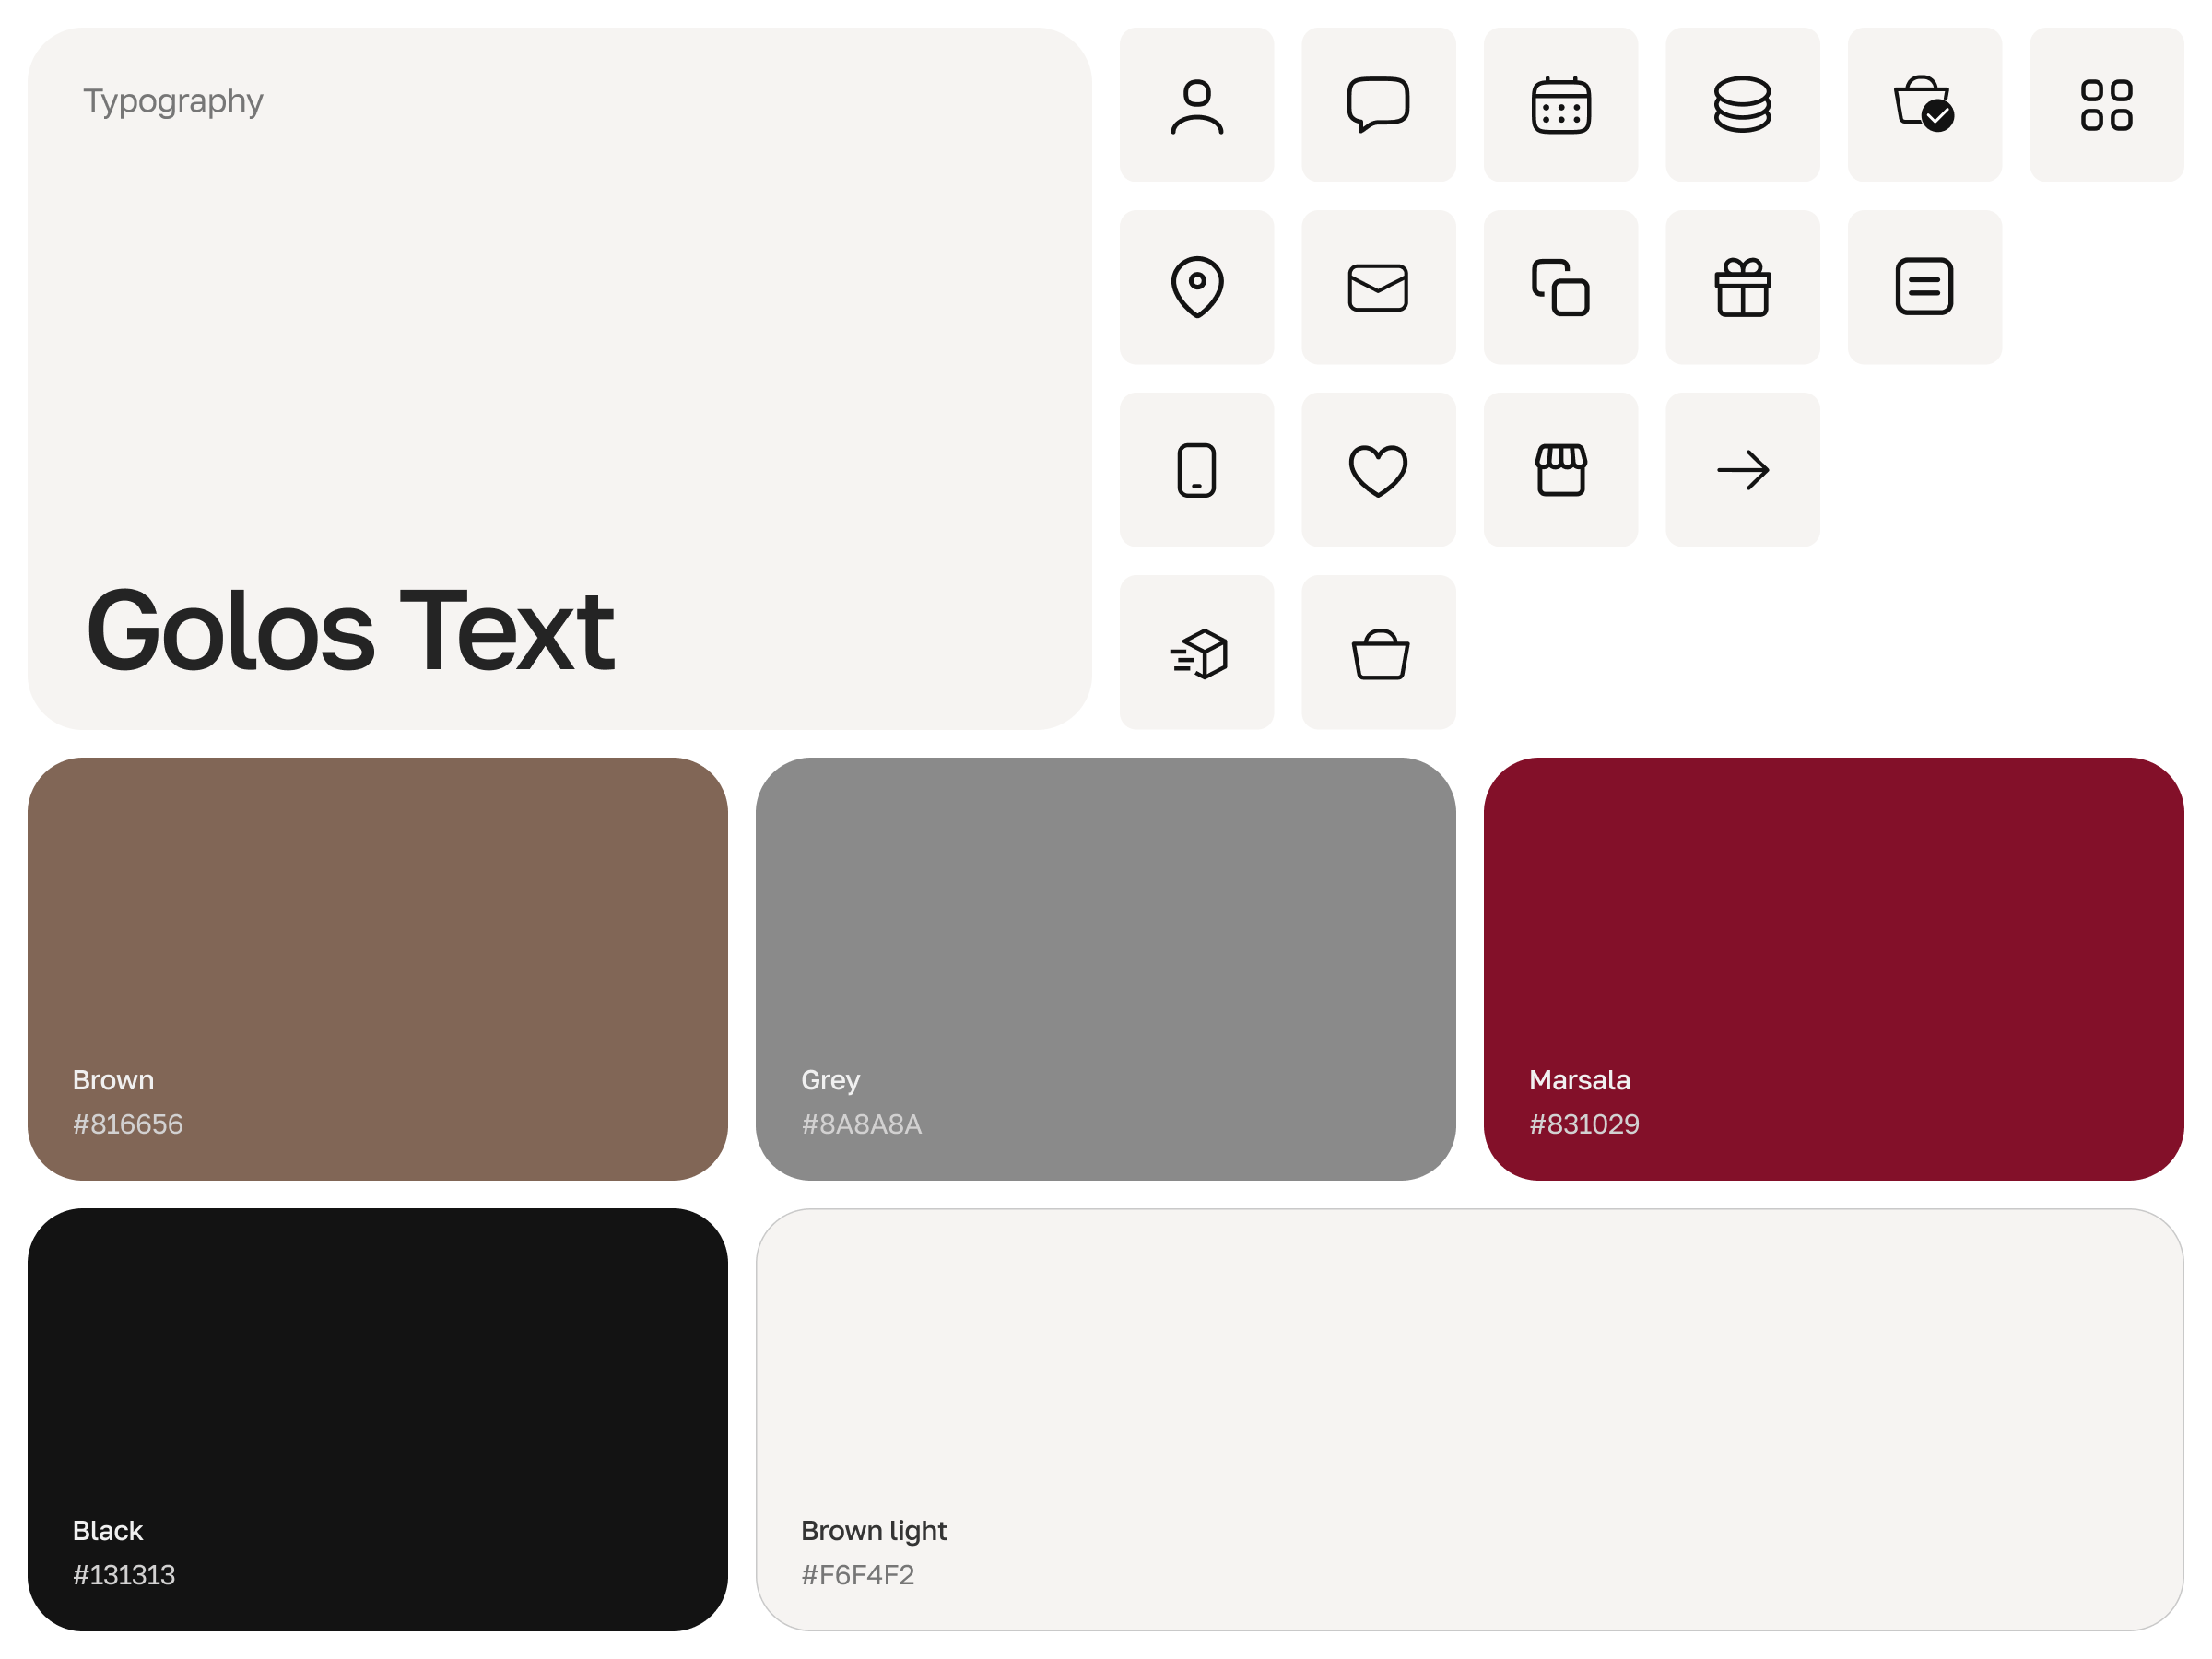This screenshot has height=1659, width=2212.
Task: Select the storefront shop icon
Action: (1560, 470)
